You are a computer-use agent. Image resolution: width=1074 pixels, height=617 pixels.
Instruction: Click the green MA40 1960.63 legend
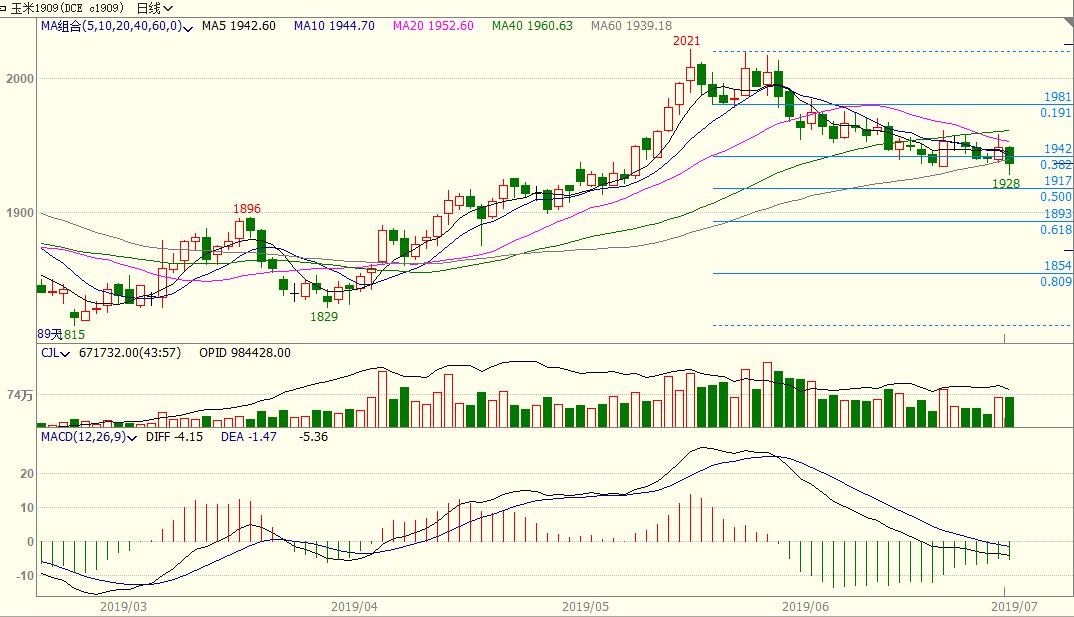click(532, 26)
